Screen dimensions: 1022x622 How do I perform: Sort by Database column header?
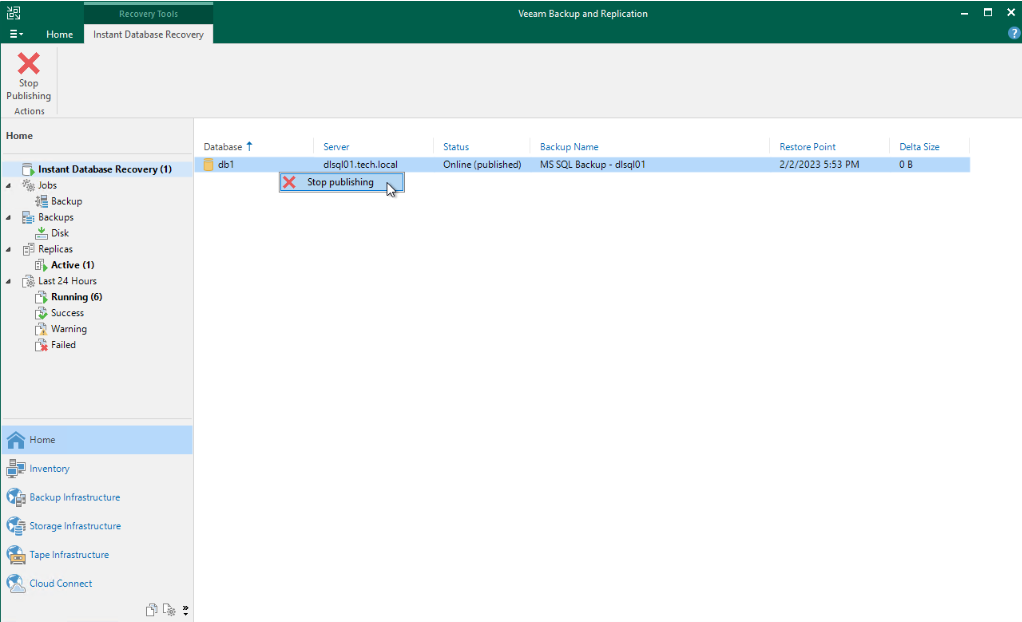(x=223, y=147)
